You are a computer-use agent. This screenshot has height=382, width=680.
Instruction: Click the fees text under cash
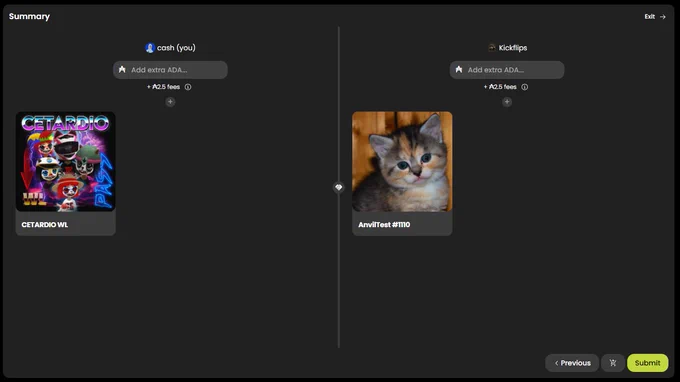tap(163, 87)
